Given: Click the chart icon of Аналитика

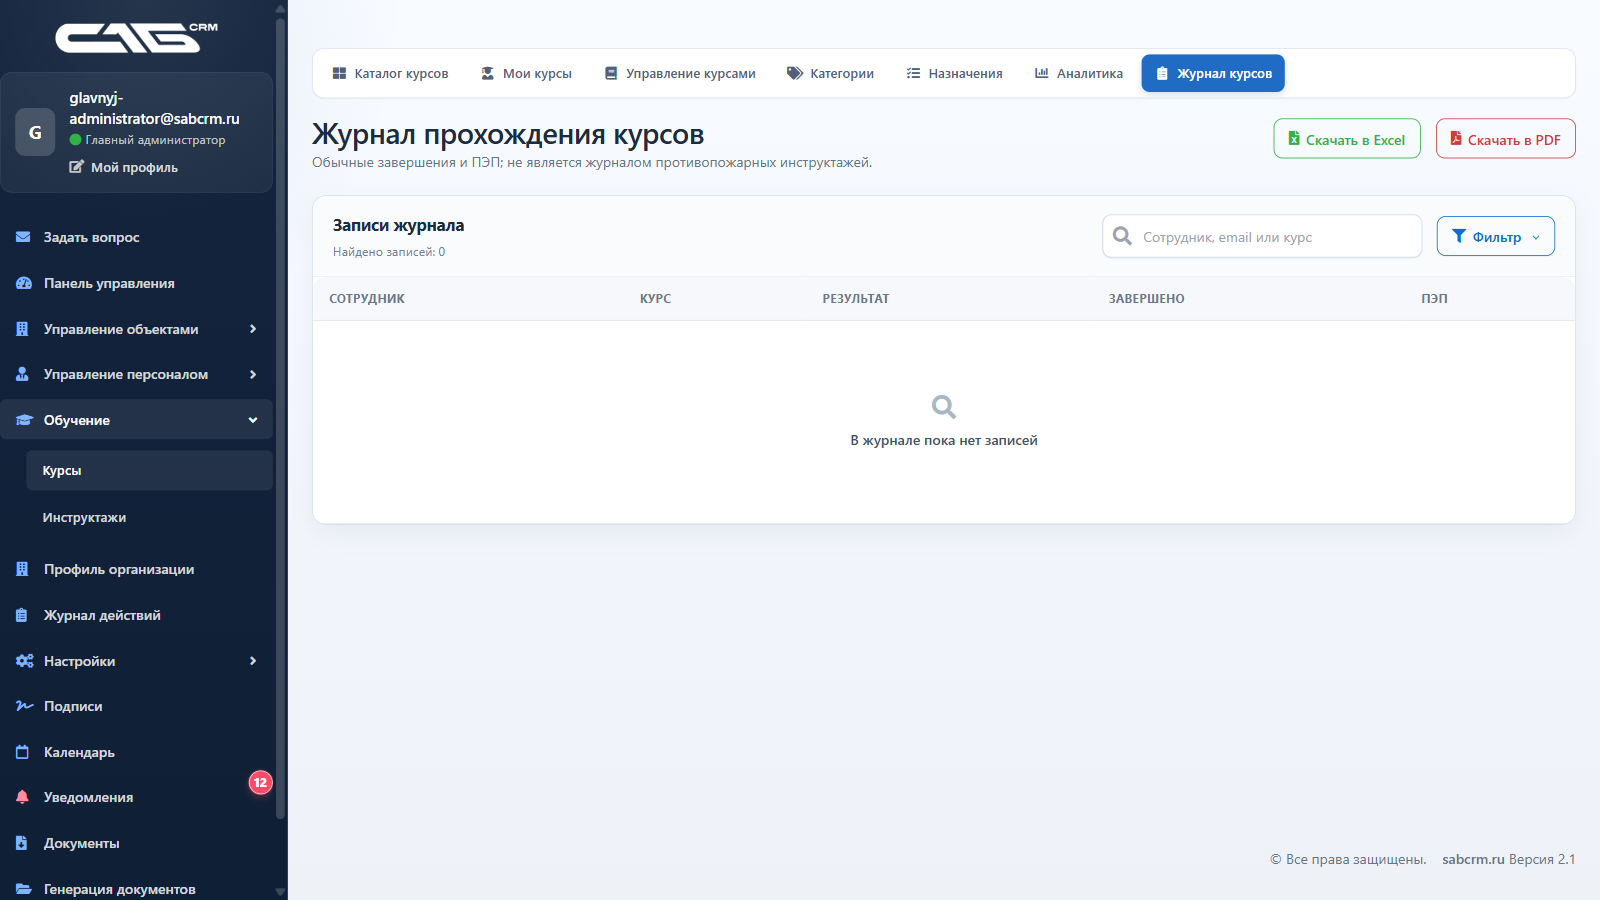Looking at the screenshot, I should 1041,73.
